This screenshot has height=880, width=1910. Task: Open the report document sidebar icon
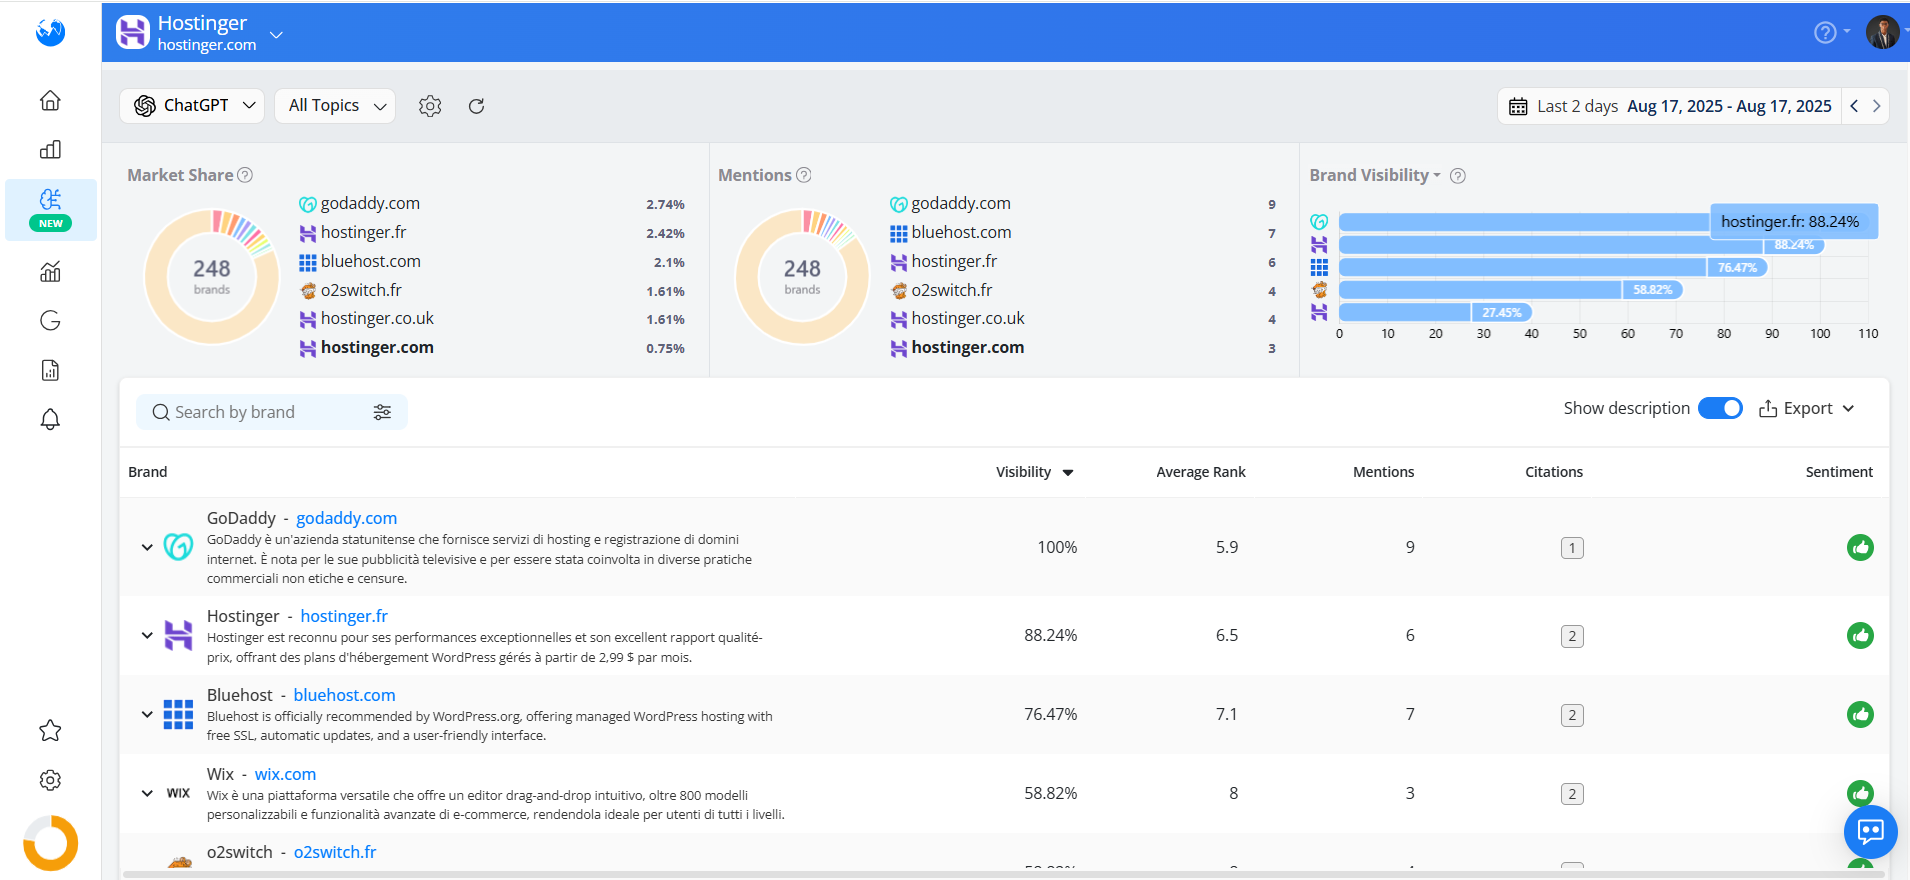50,370
